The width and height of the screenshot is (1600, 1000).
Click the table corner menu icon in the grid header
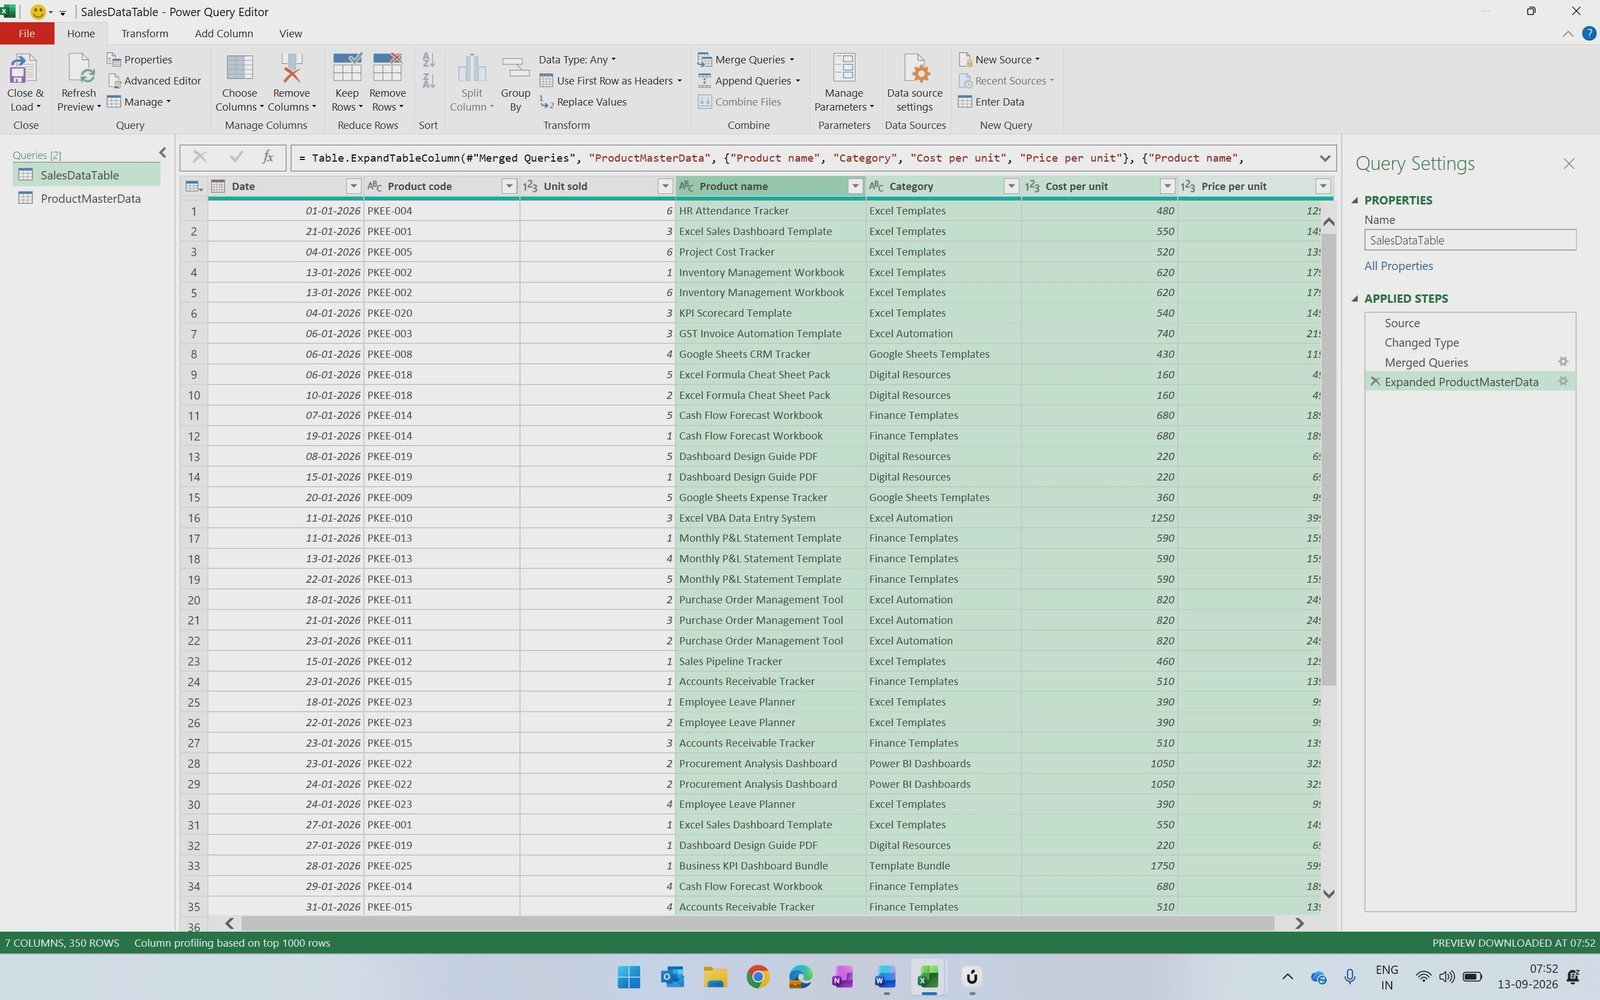(x=194, y=186)
